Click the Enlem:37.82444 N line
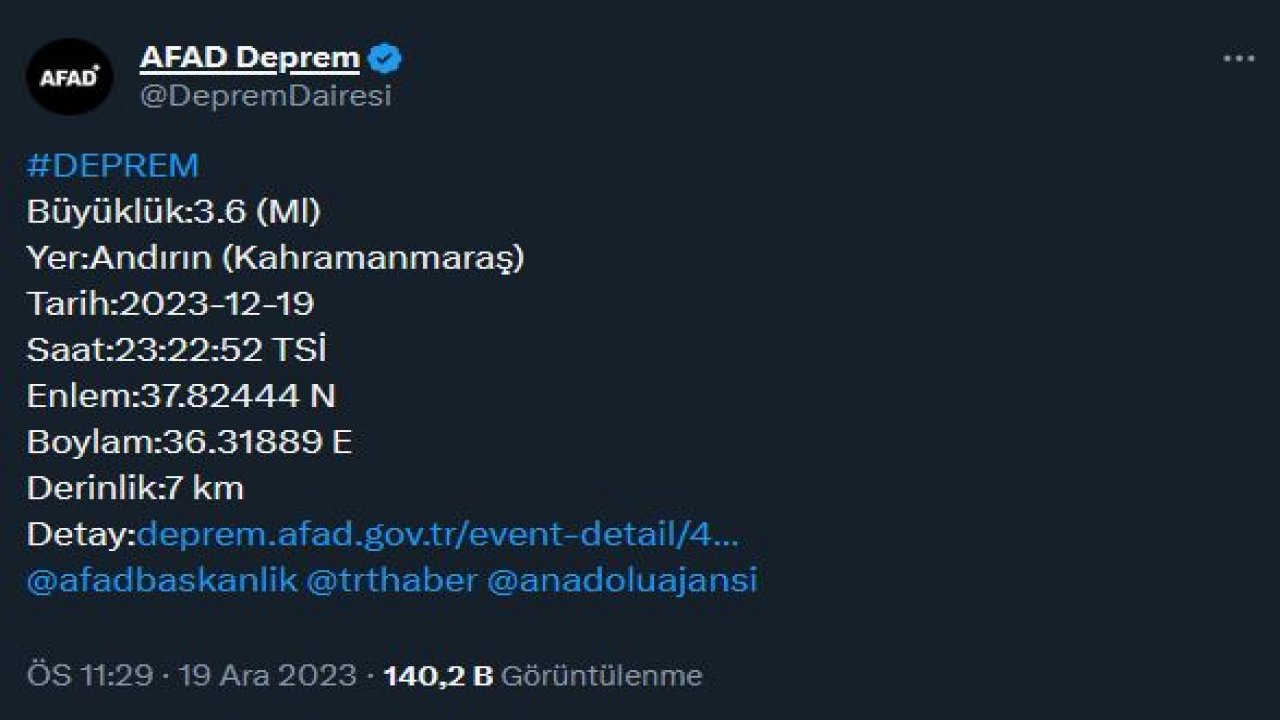This screenshot has height=720, width=1280. point(181,396)
